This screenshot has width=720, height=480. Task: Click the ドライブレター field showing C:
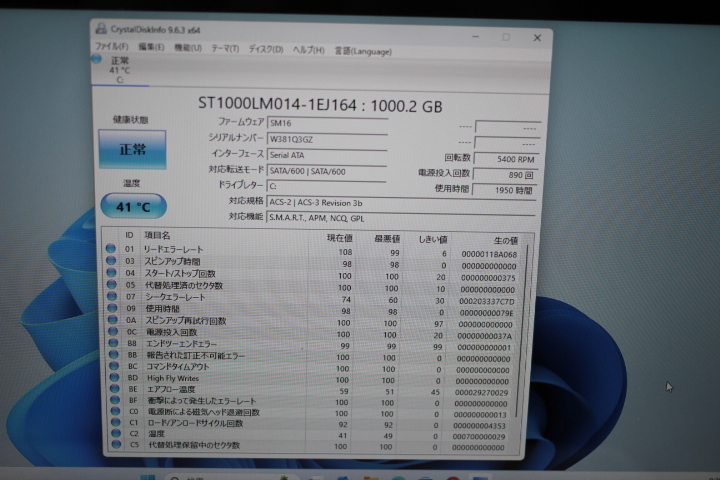[326, 186]
